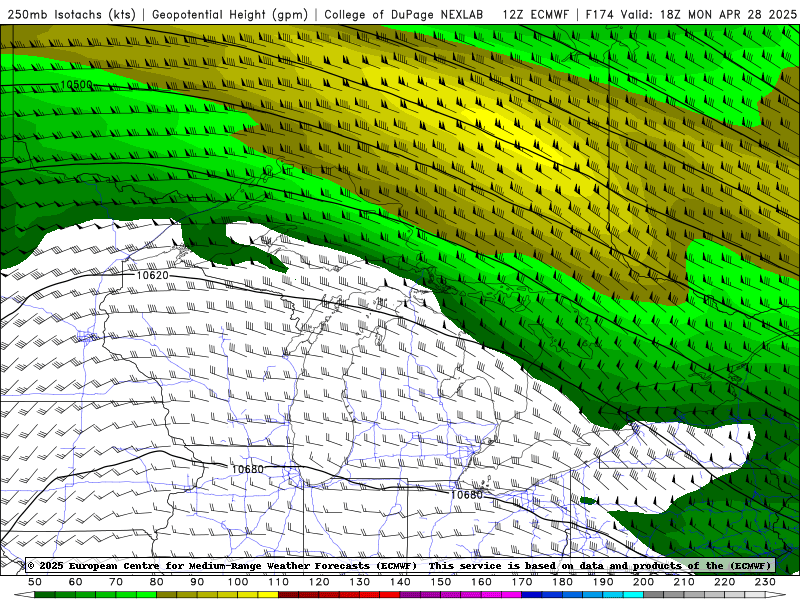Click the 140 value on the isotach scale
This screenshot has width=800, height=600.
point(400,582)
